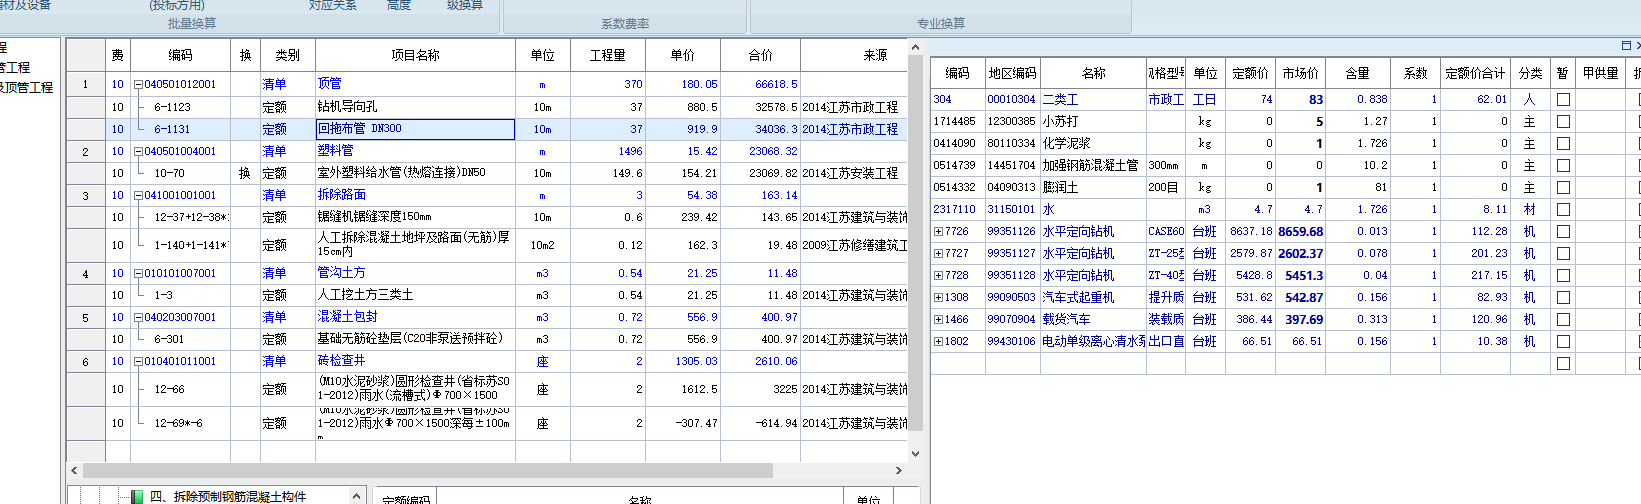
Task: Click the down arrow of the vertical scrollbar
Action: [915, 453]
